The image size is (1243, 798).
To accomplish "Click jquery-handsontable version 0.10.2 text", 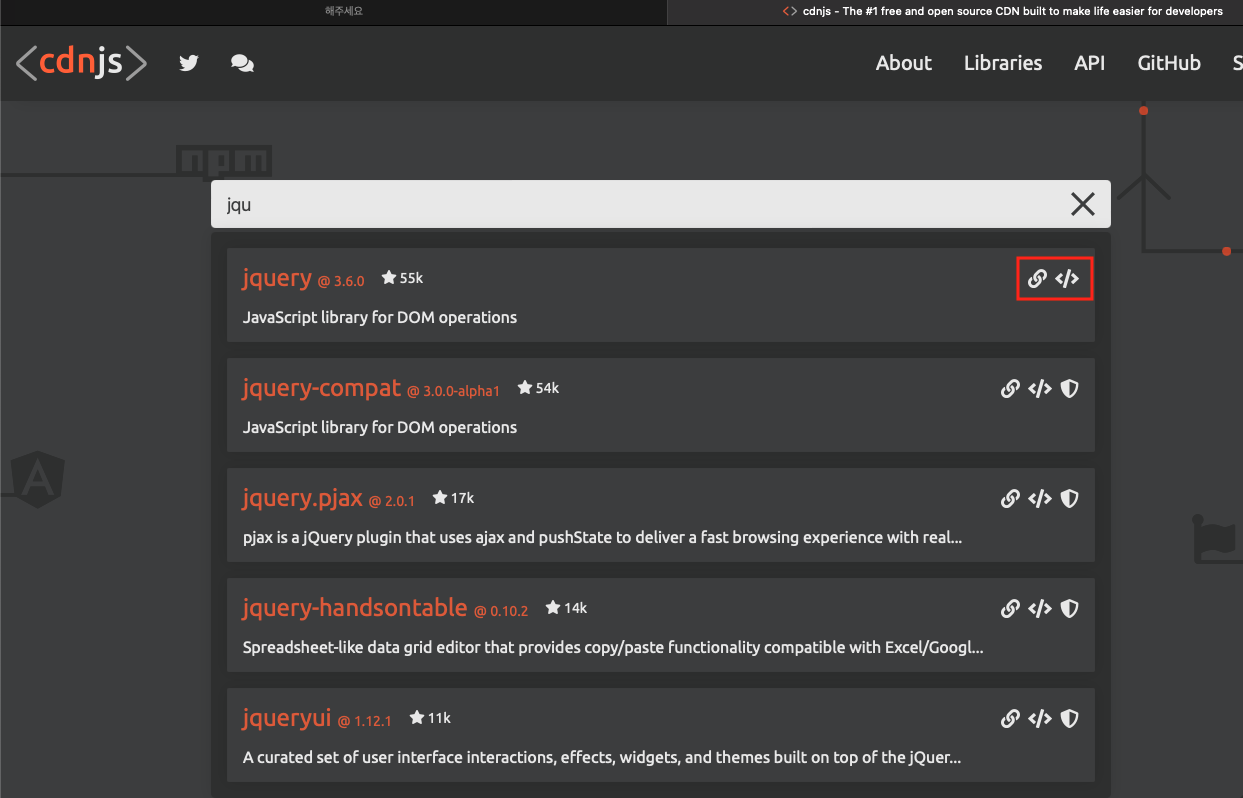I will coord(501,611).
